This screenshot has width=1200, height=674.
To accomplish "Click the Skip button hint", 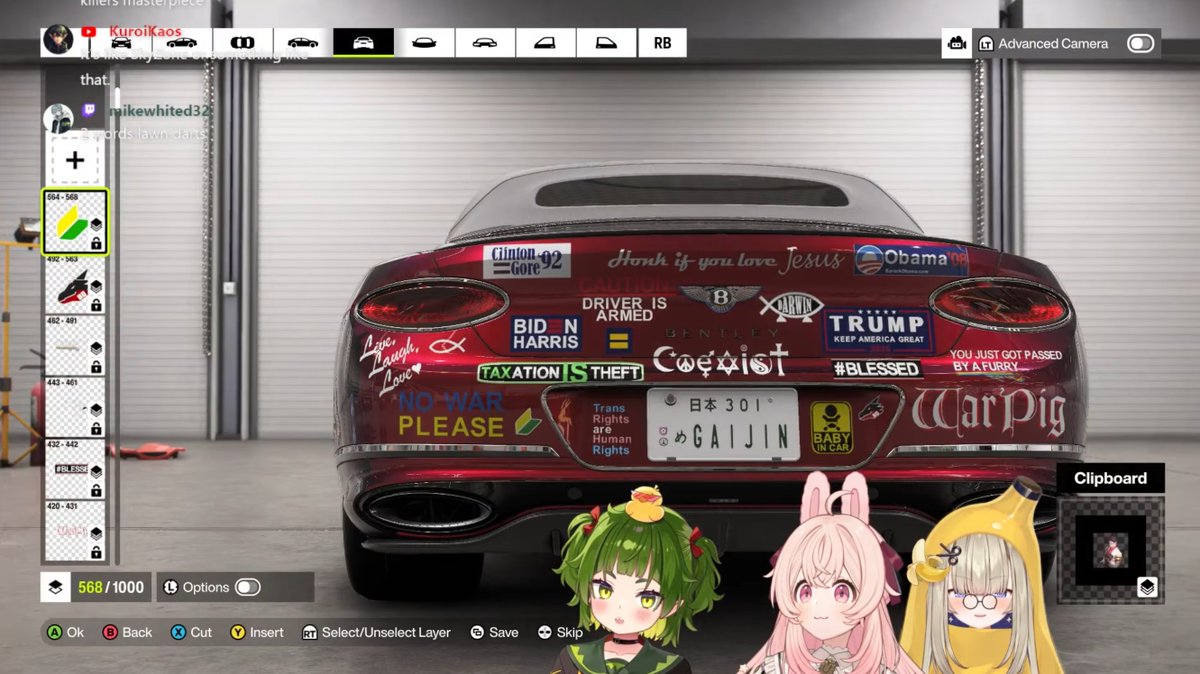I will (x=560, y=632).
